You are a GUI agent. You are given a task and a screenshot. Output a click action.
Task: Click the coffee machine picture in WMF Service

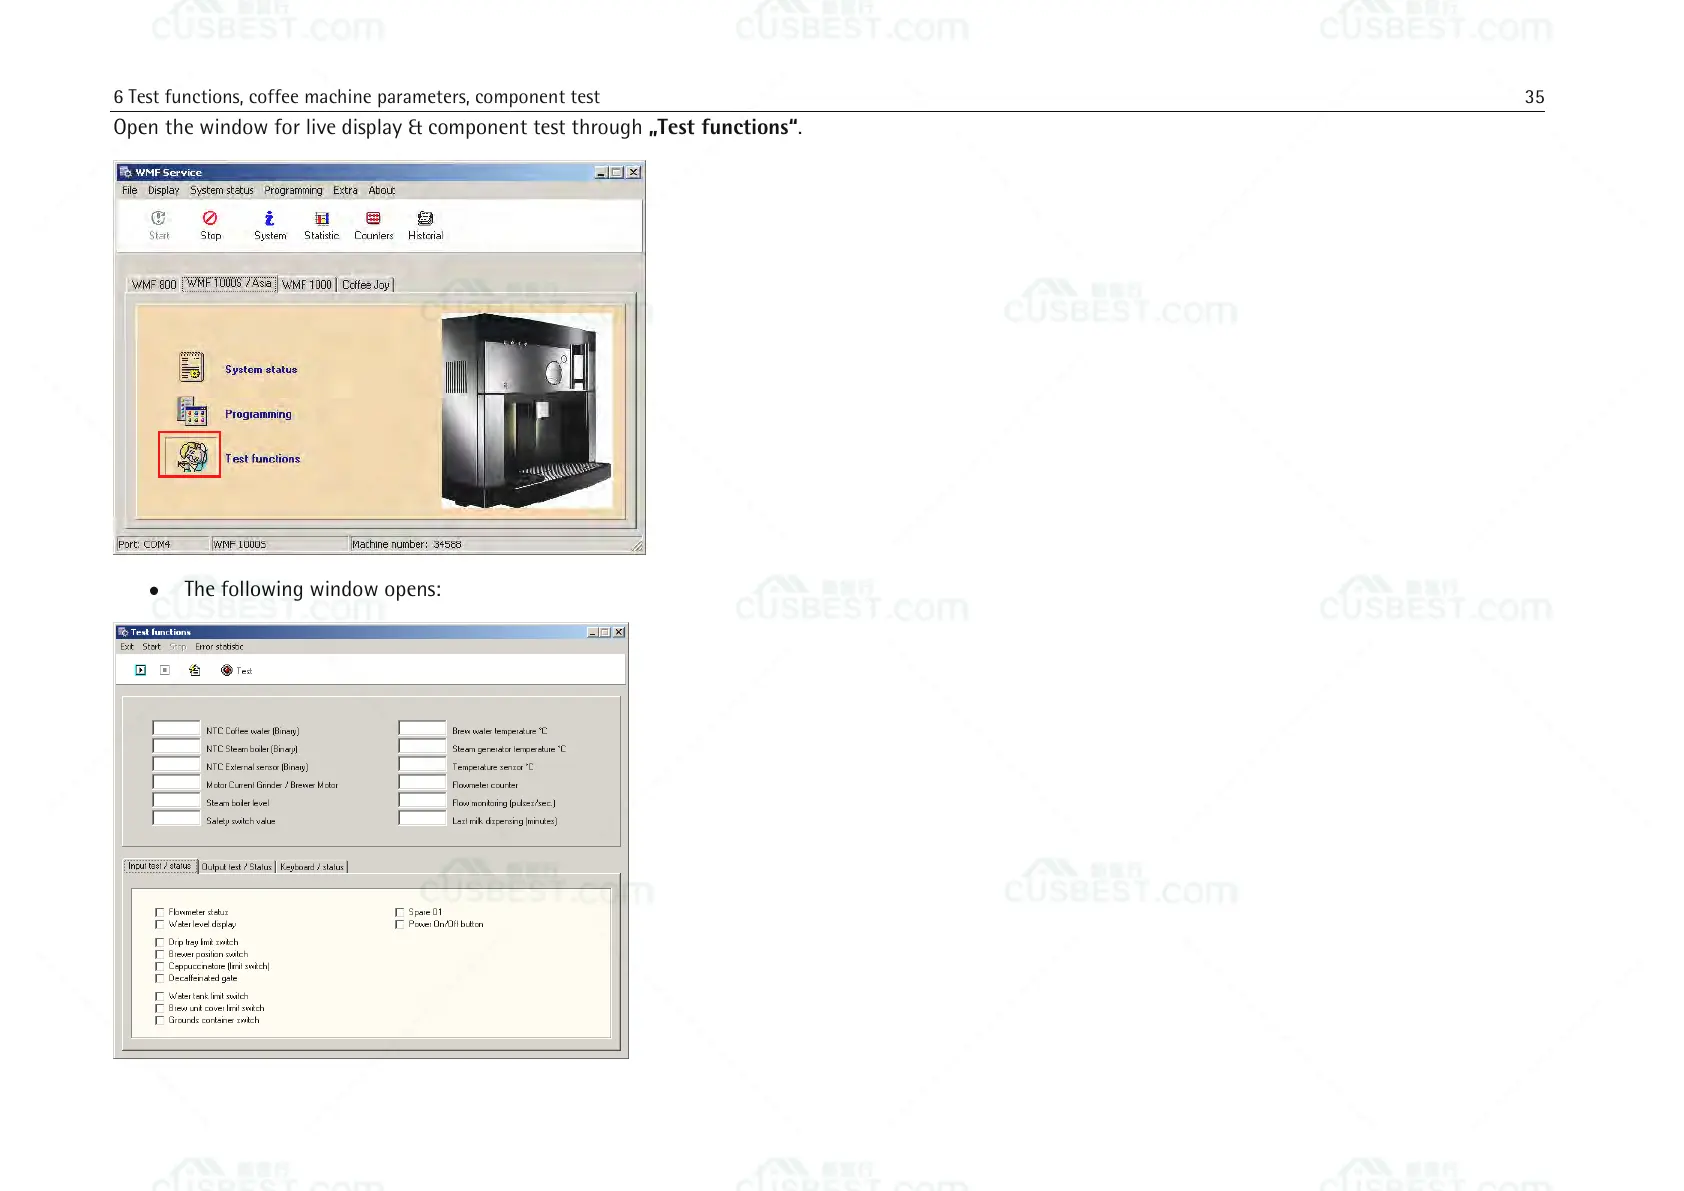525,411
